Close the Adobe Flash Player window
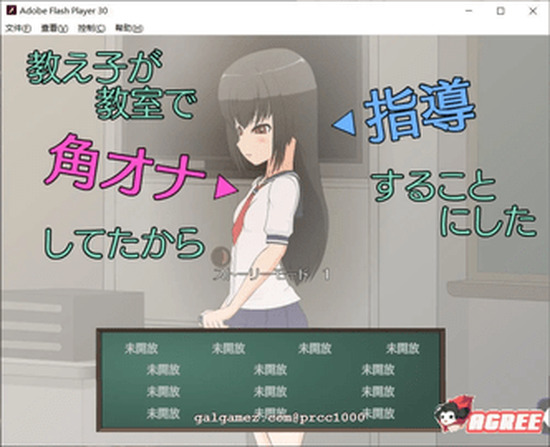This screenshot has width=550, height=447. click(x=533, y=11)
